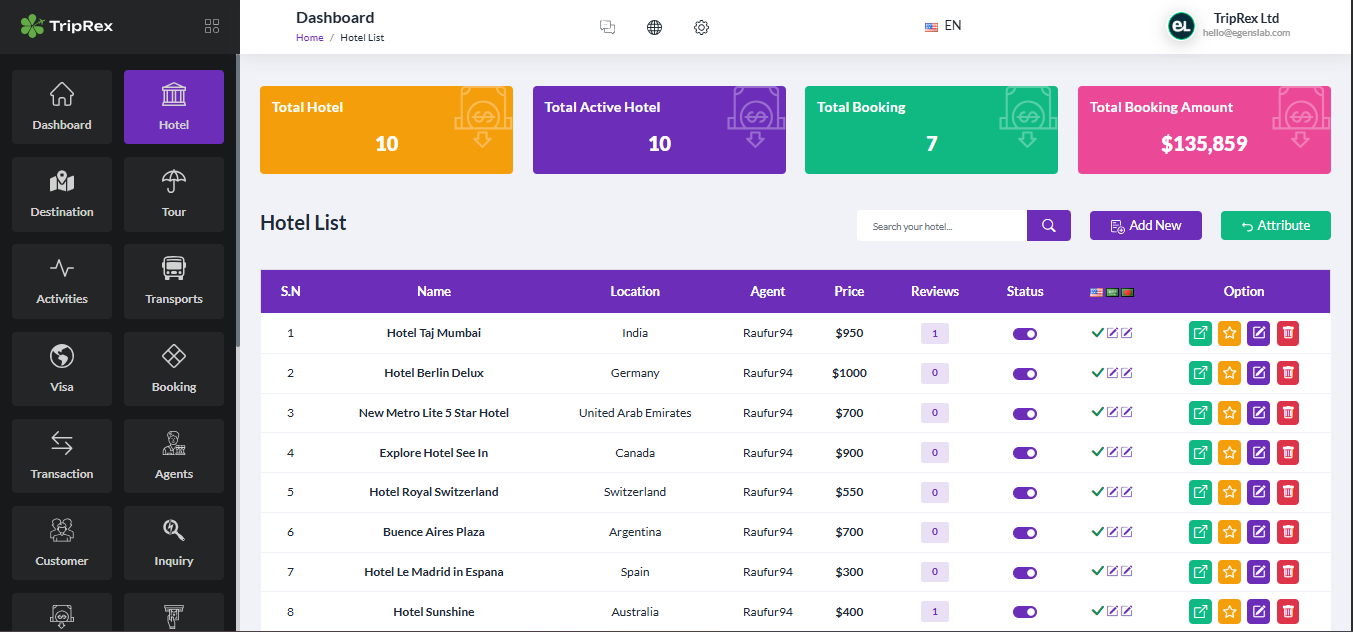Delete Hotel Taj Mumbai
The image size is (1353, 632).
1288,333
